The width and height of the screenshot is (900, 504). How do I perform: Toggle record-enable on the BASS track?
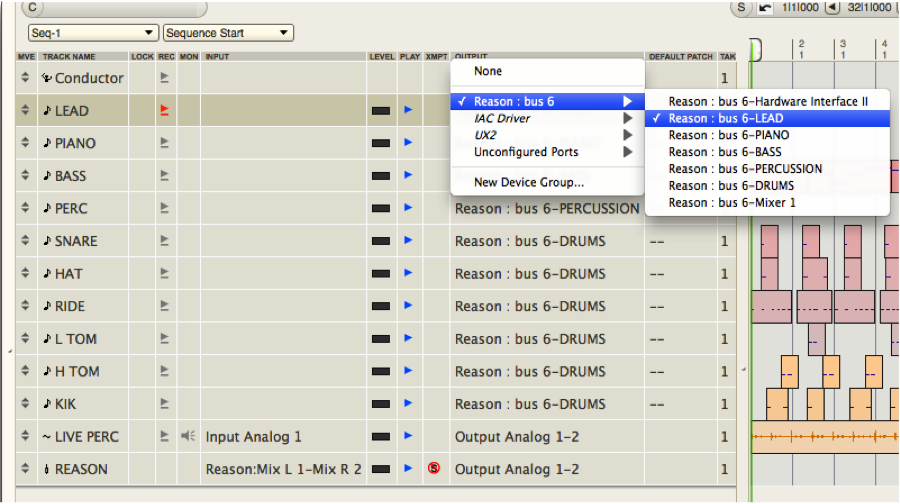pos(165,175)
